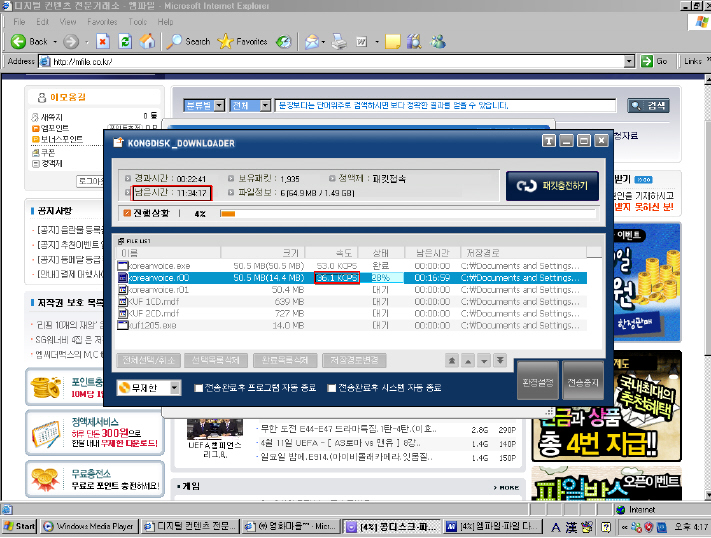Screen dimensions: 711x538
Task: Open the View menu
Action: 68,22
